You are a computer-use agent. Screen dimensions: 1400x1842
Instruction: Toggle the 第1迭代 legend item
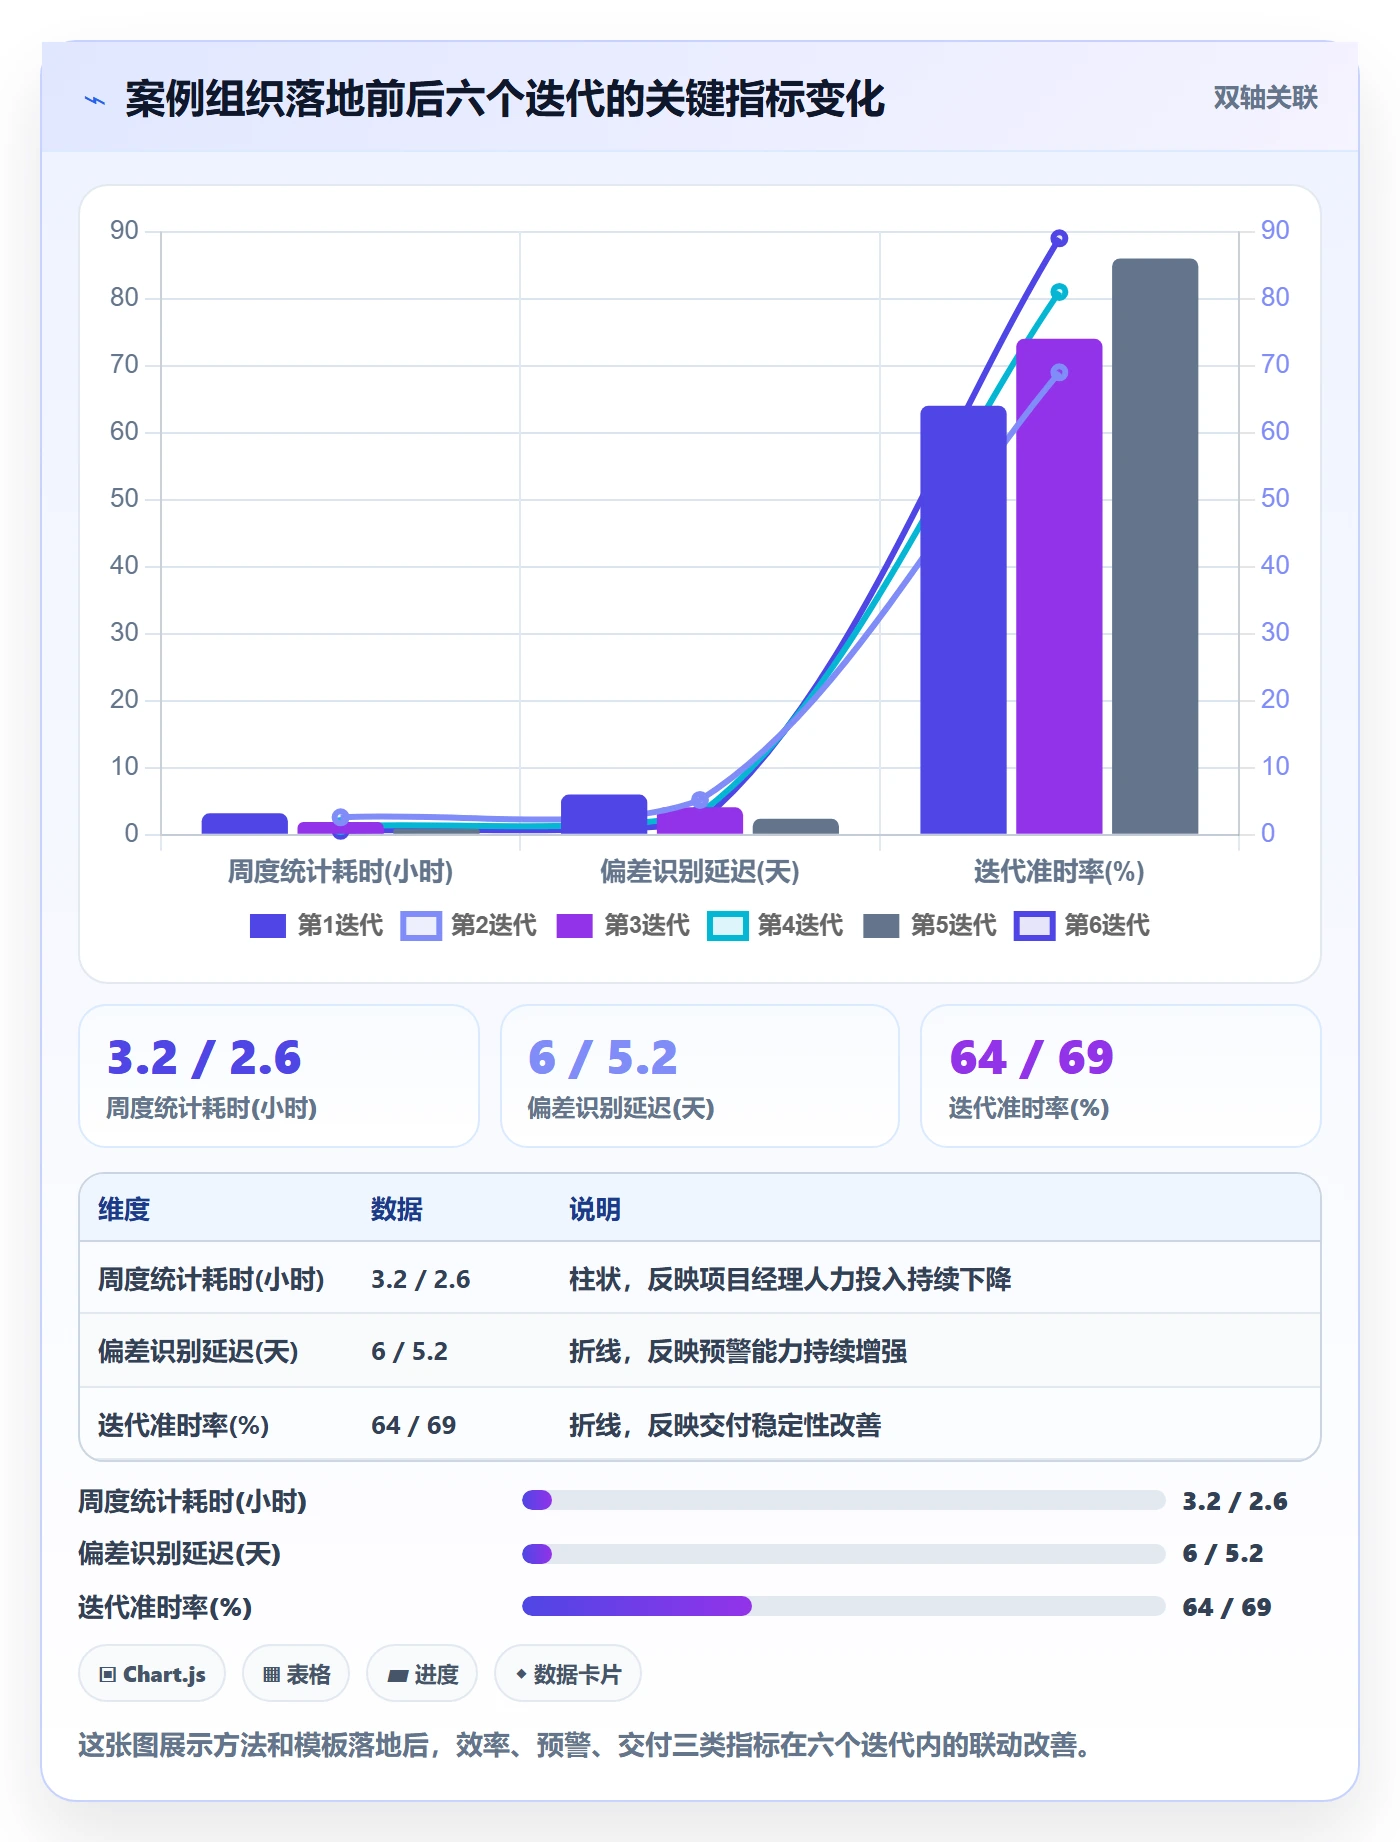tap(316, 926)
